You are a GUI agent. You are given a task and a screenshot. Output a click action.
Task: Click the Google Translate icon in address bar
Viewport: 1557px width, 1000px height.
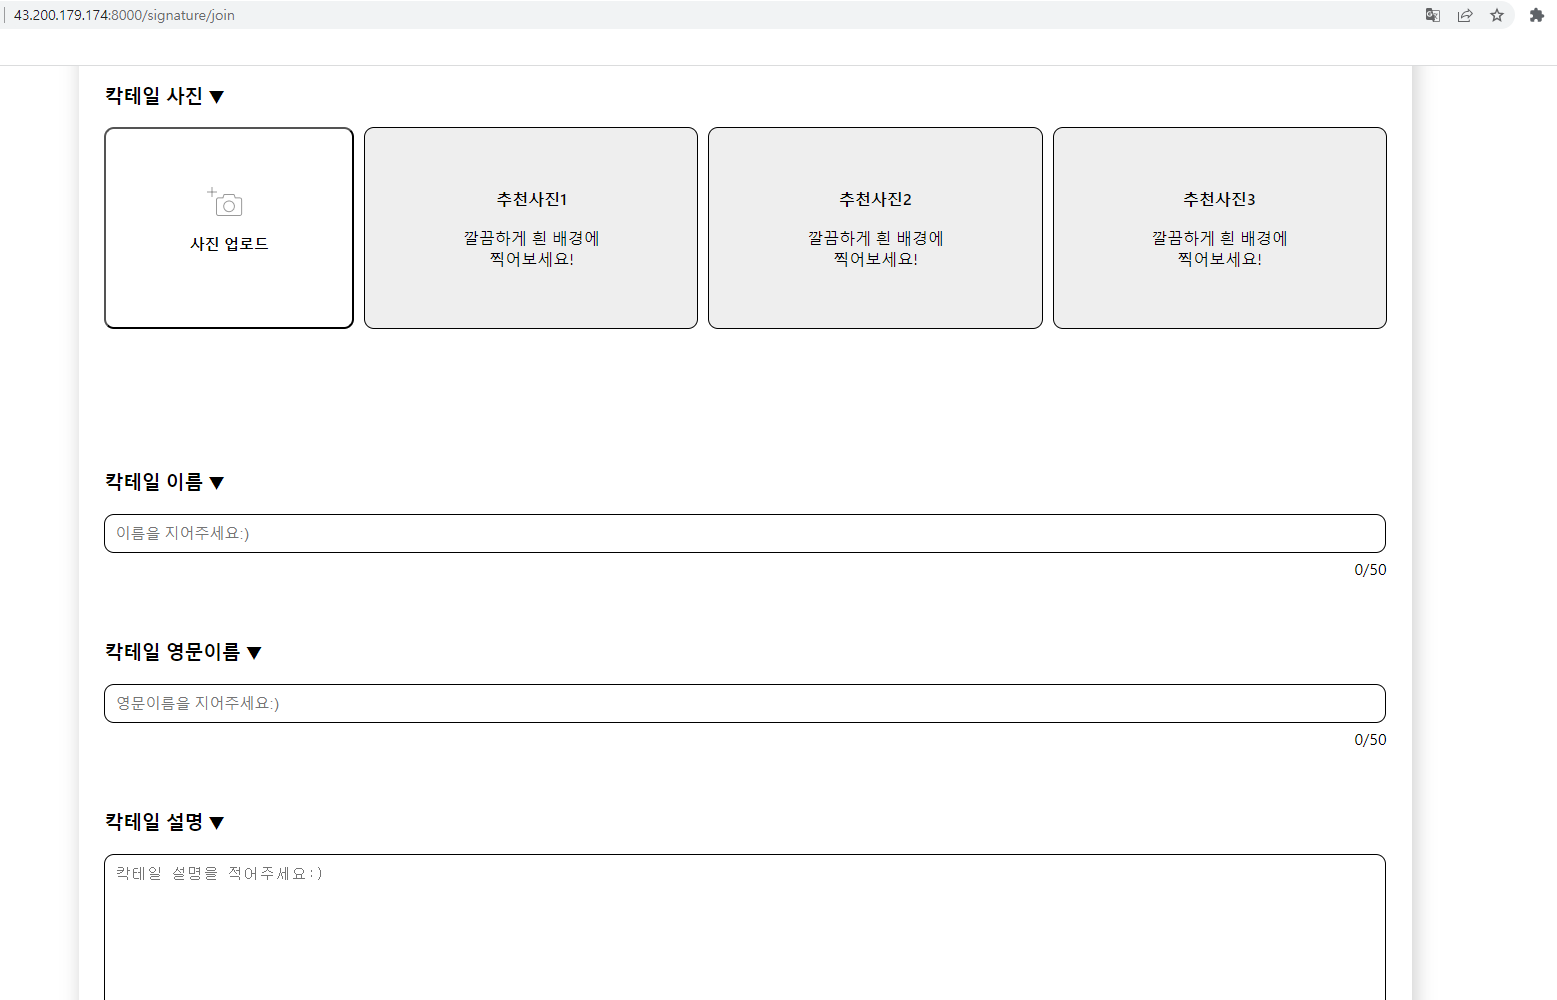point(1432,15)
